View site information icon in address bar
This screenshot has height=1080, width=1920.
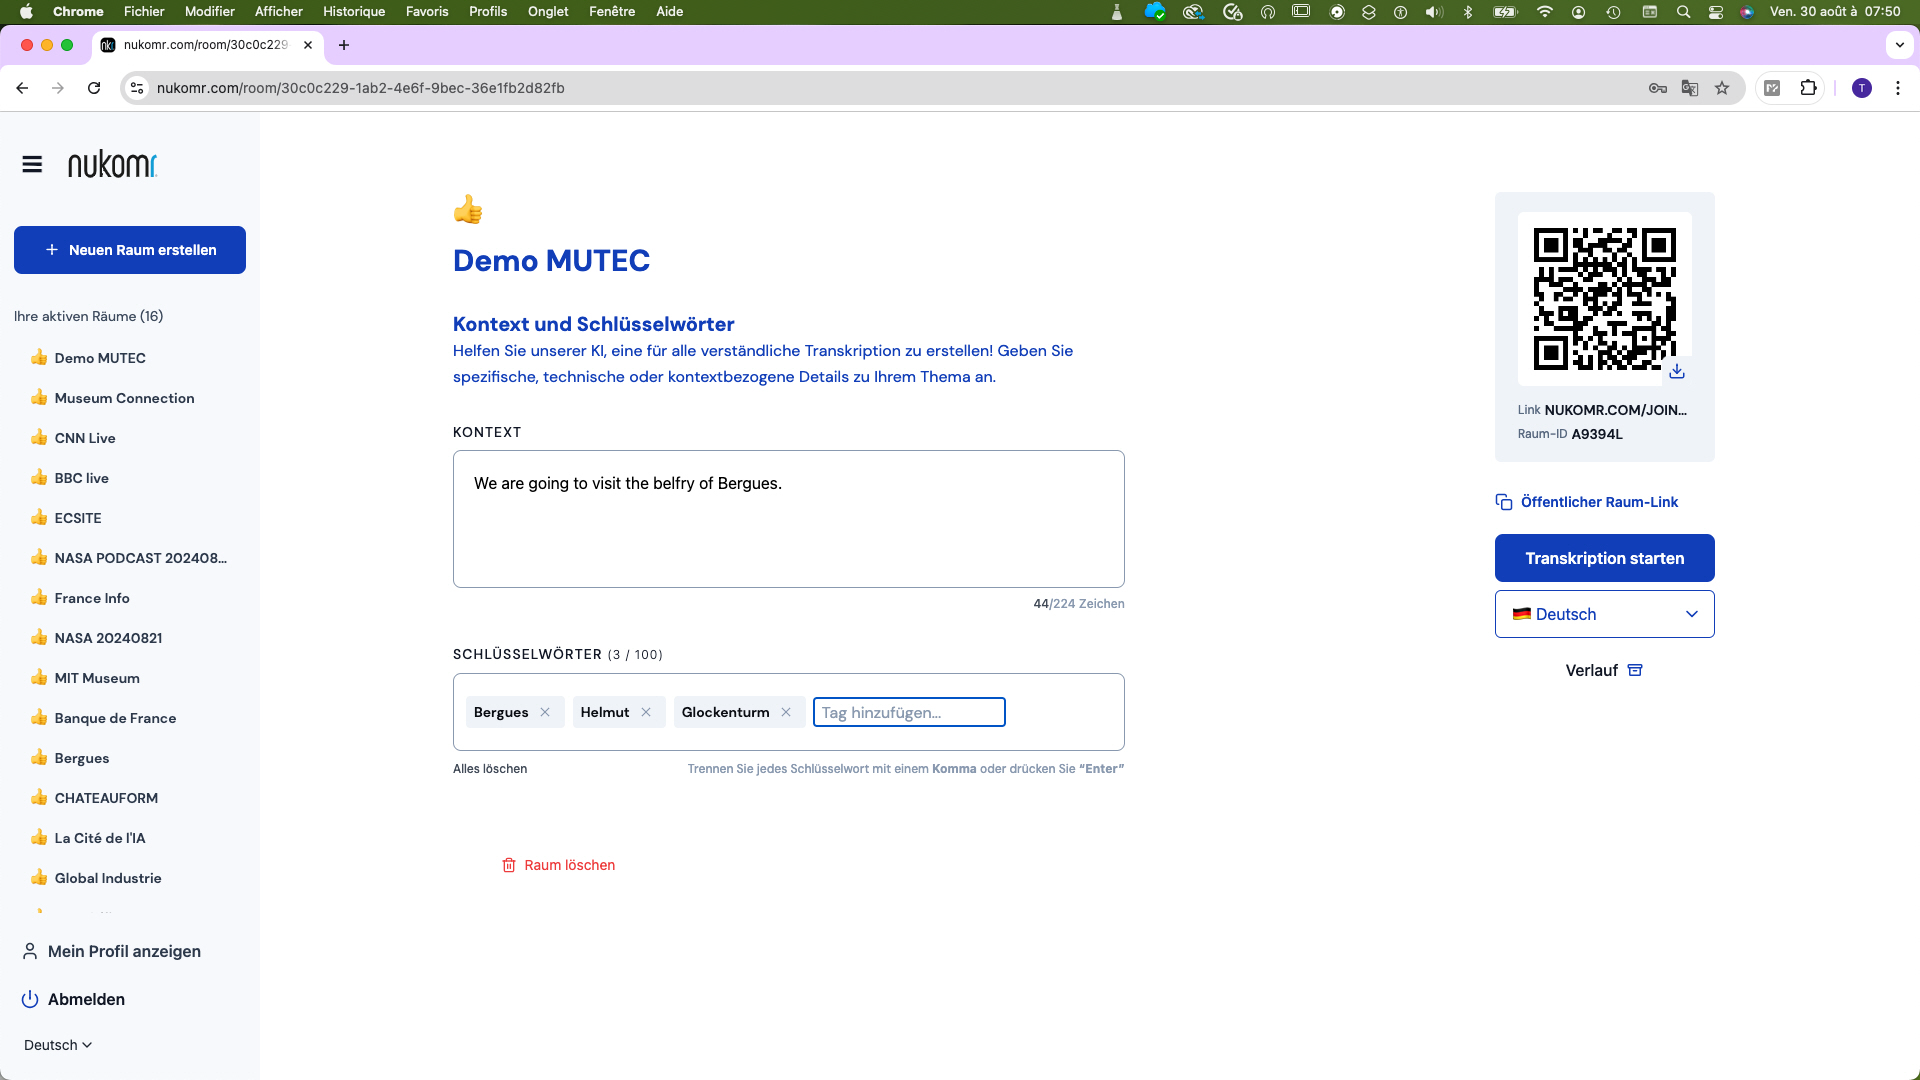[138, 88]
